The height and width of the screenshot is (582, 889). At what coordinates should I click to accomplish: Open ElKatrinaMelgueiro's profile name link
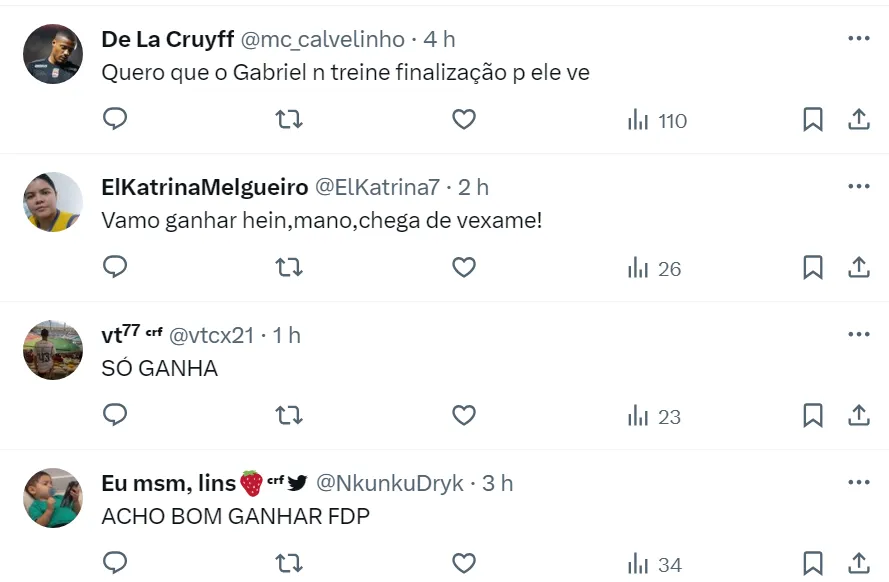point(204,187)
